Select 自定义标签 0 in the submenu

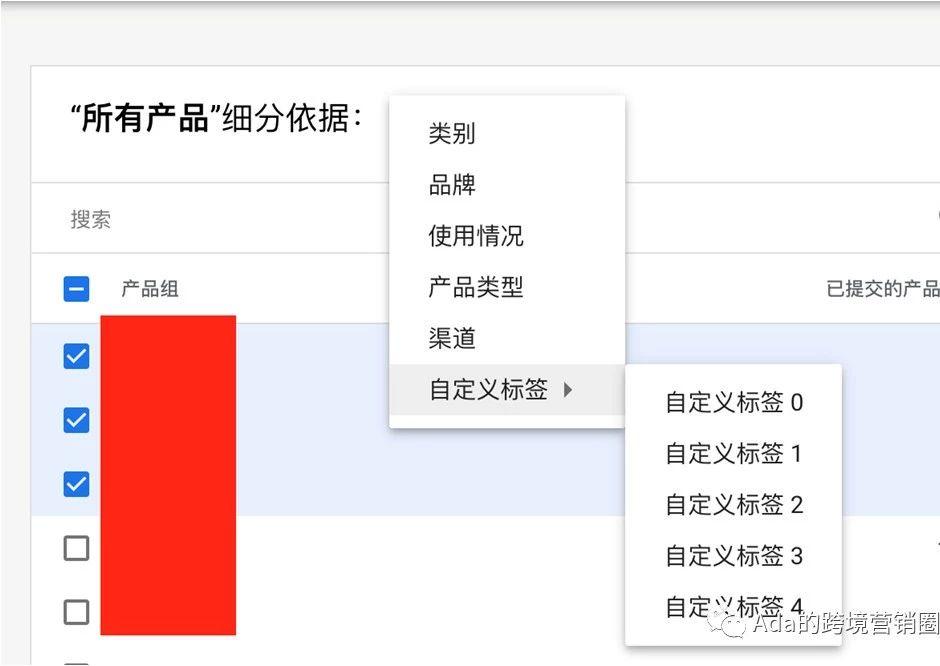pyautogui.click(x=734, y=402)
